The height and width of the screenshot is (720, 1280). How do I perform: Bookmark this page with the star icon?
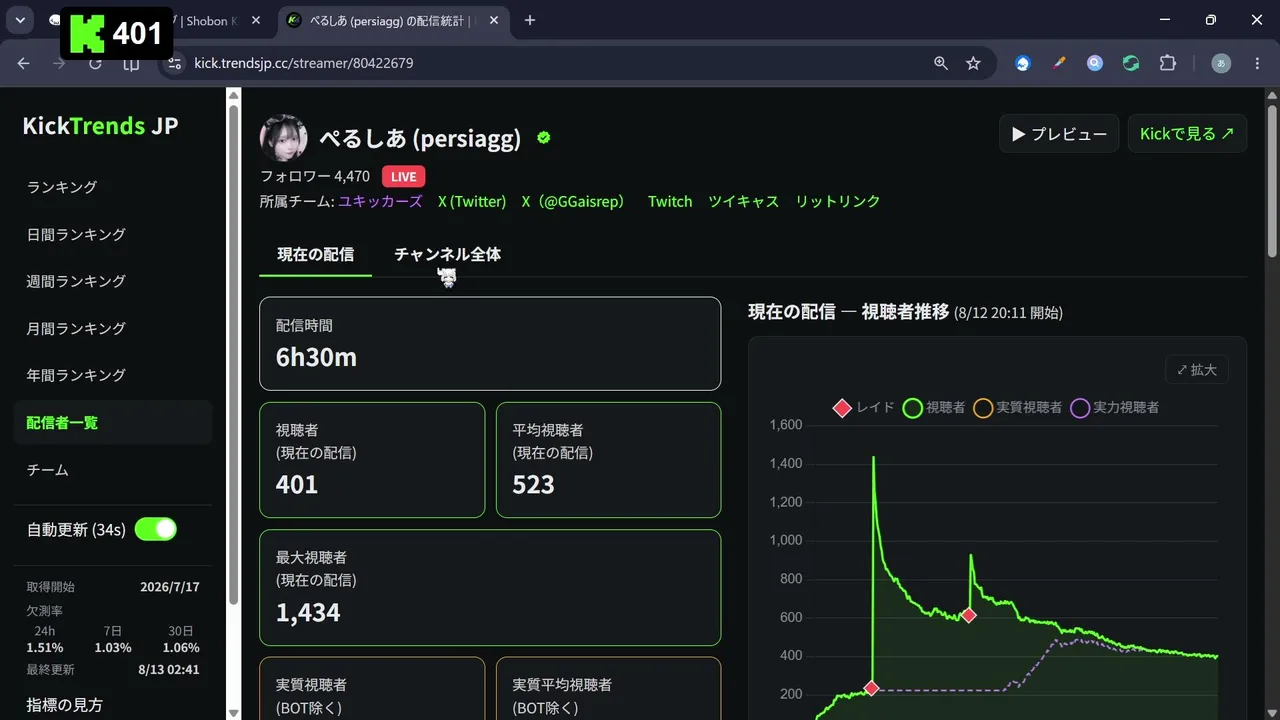pyautogui.click(x=973, y=63)
